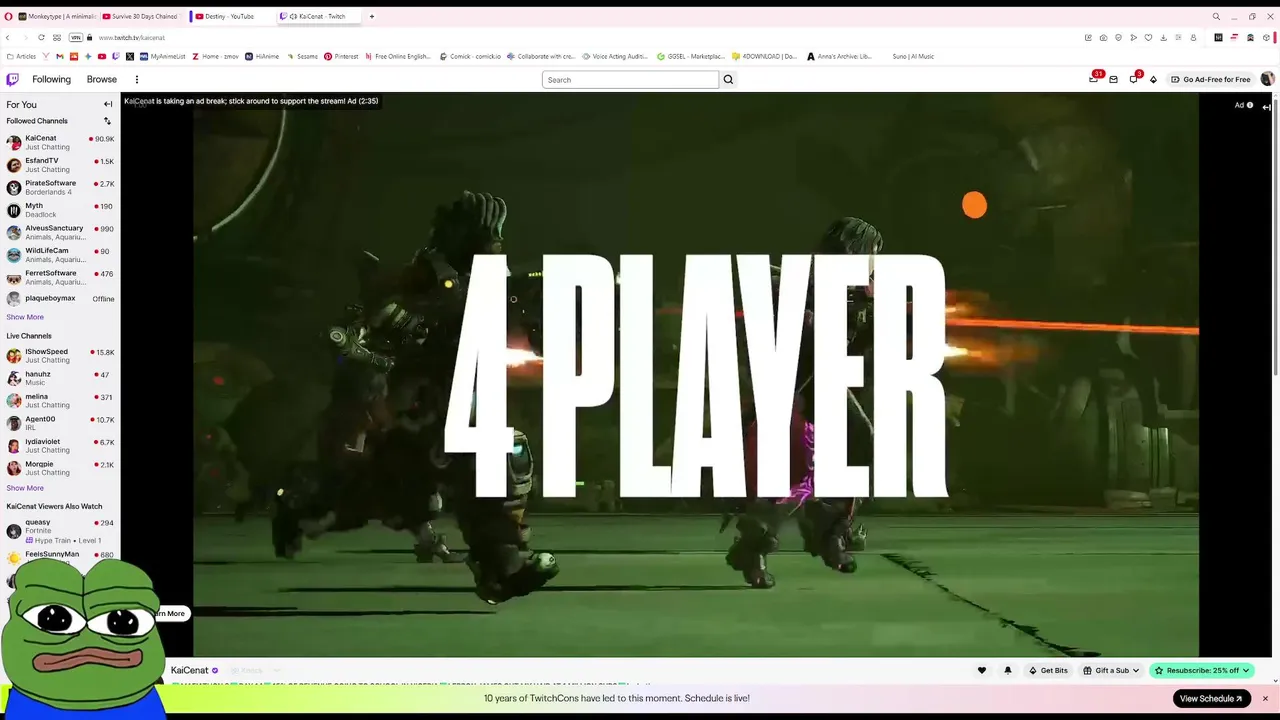Expand Show More under Live Channels
Image resolution: width=1280 pixels, height=720 pixels.
[25, 488]
